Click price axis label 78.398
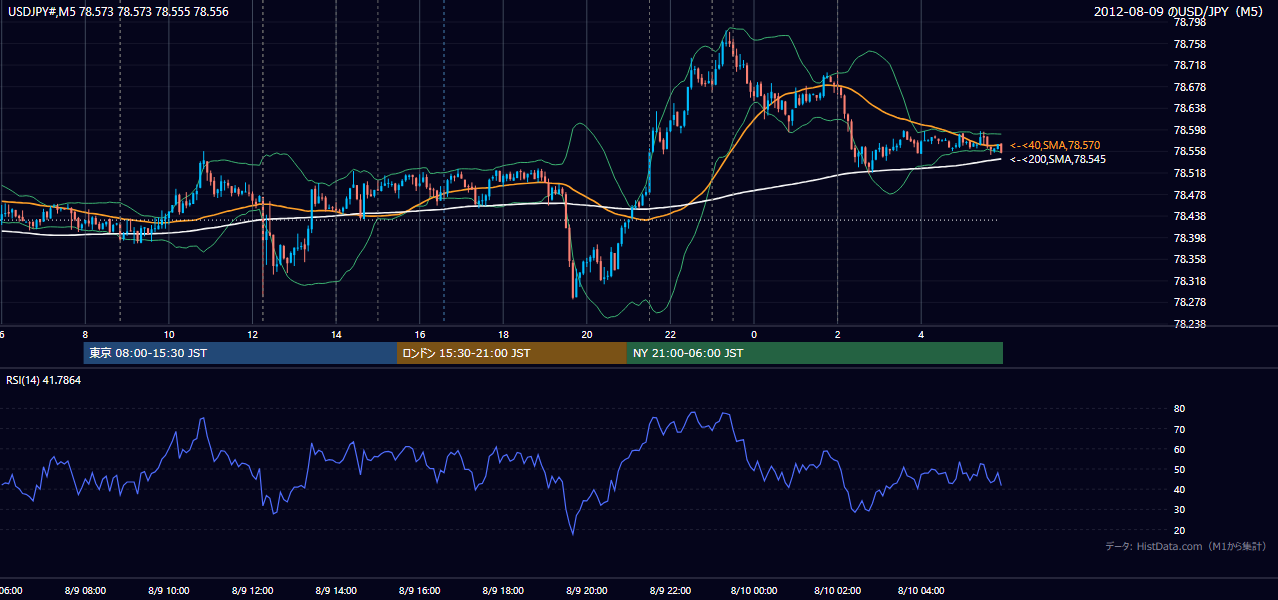Screen dimensions: 1278x600 pyautogui.click(x=1190, y=238)
